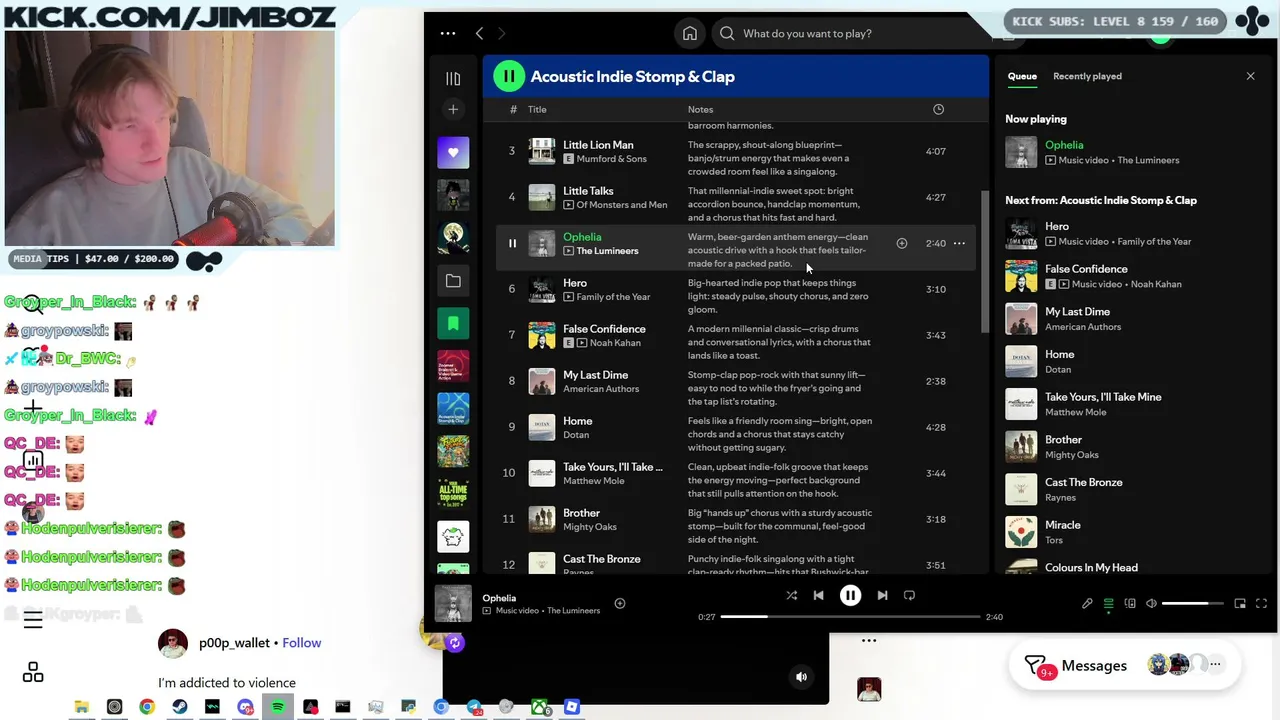Toggle the Queue icon in player bar

click(1108, 603)
